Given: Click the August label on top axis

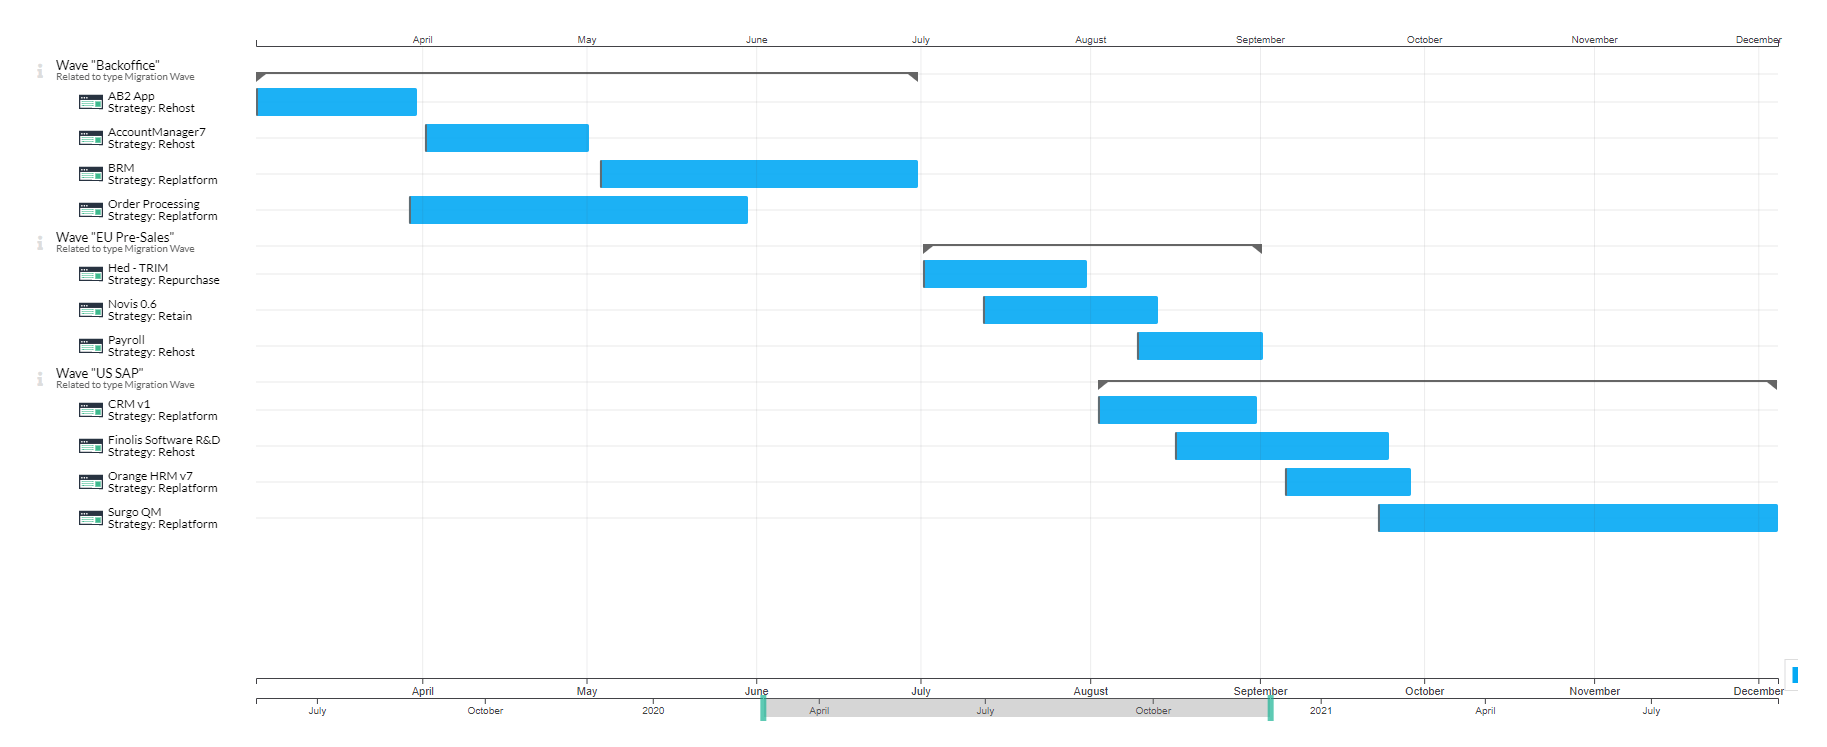Looking at the screenshot, I should point(1091,40).
